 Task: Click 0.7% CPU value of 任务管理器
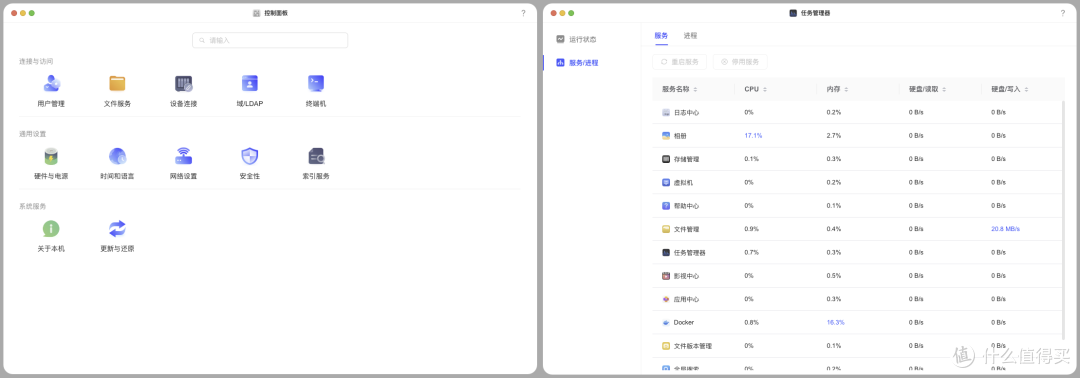tap(751, 253)
